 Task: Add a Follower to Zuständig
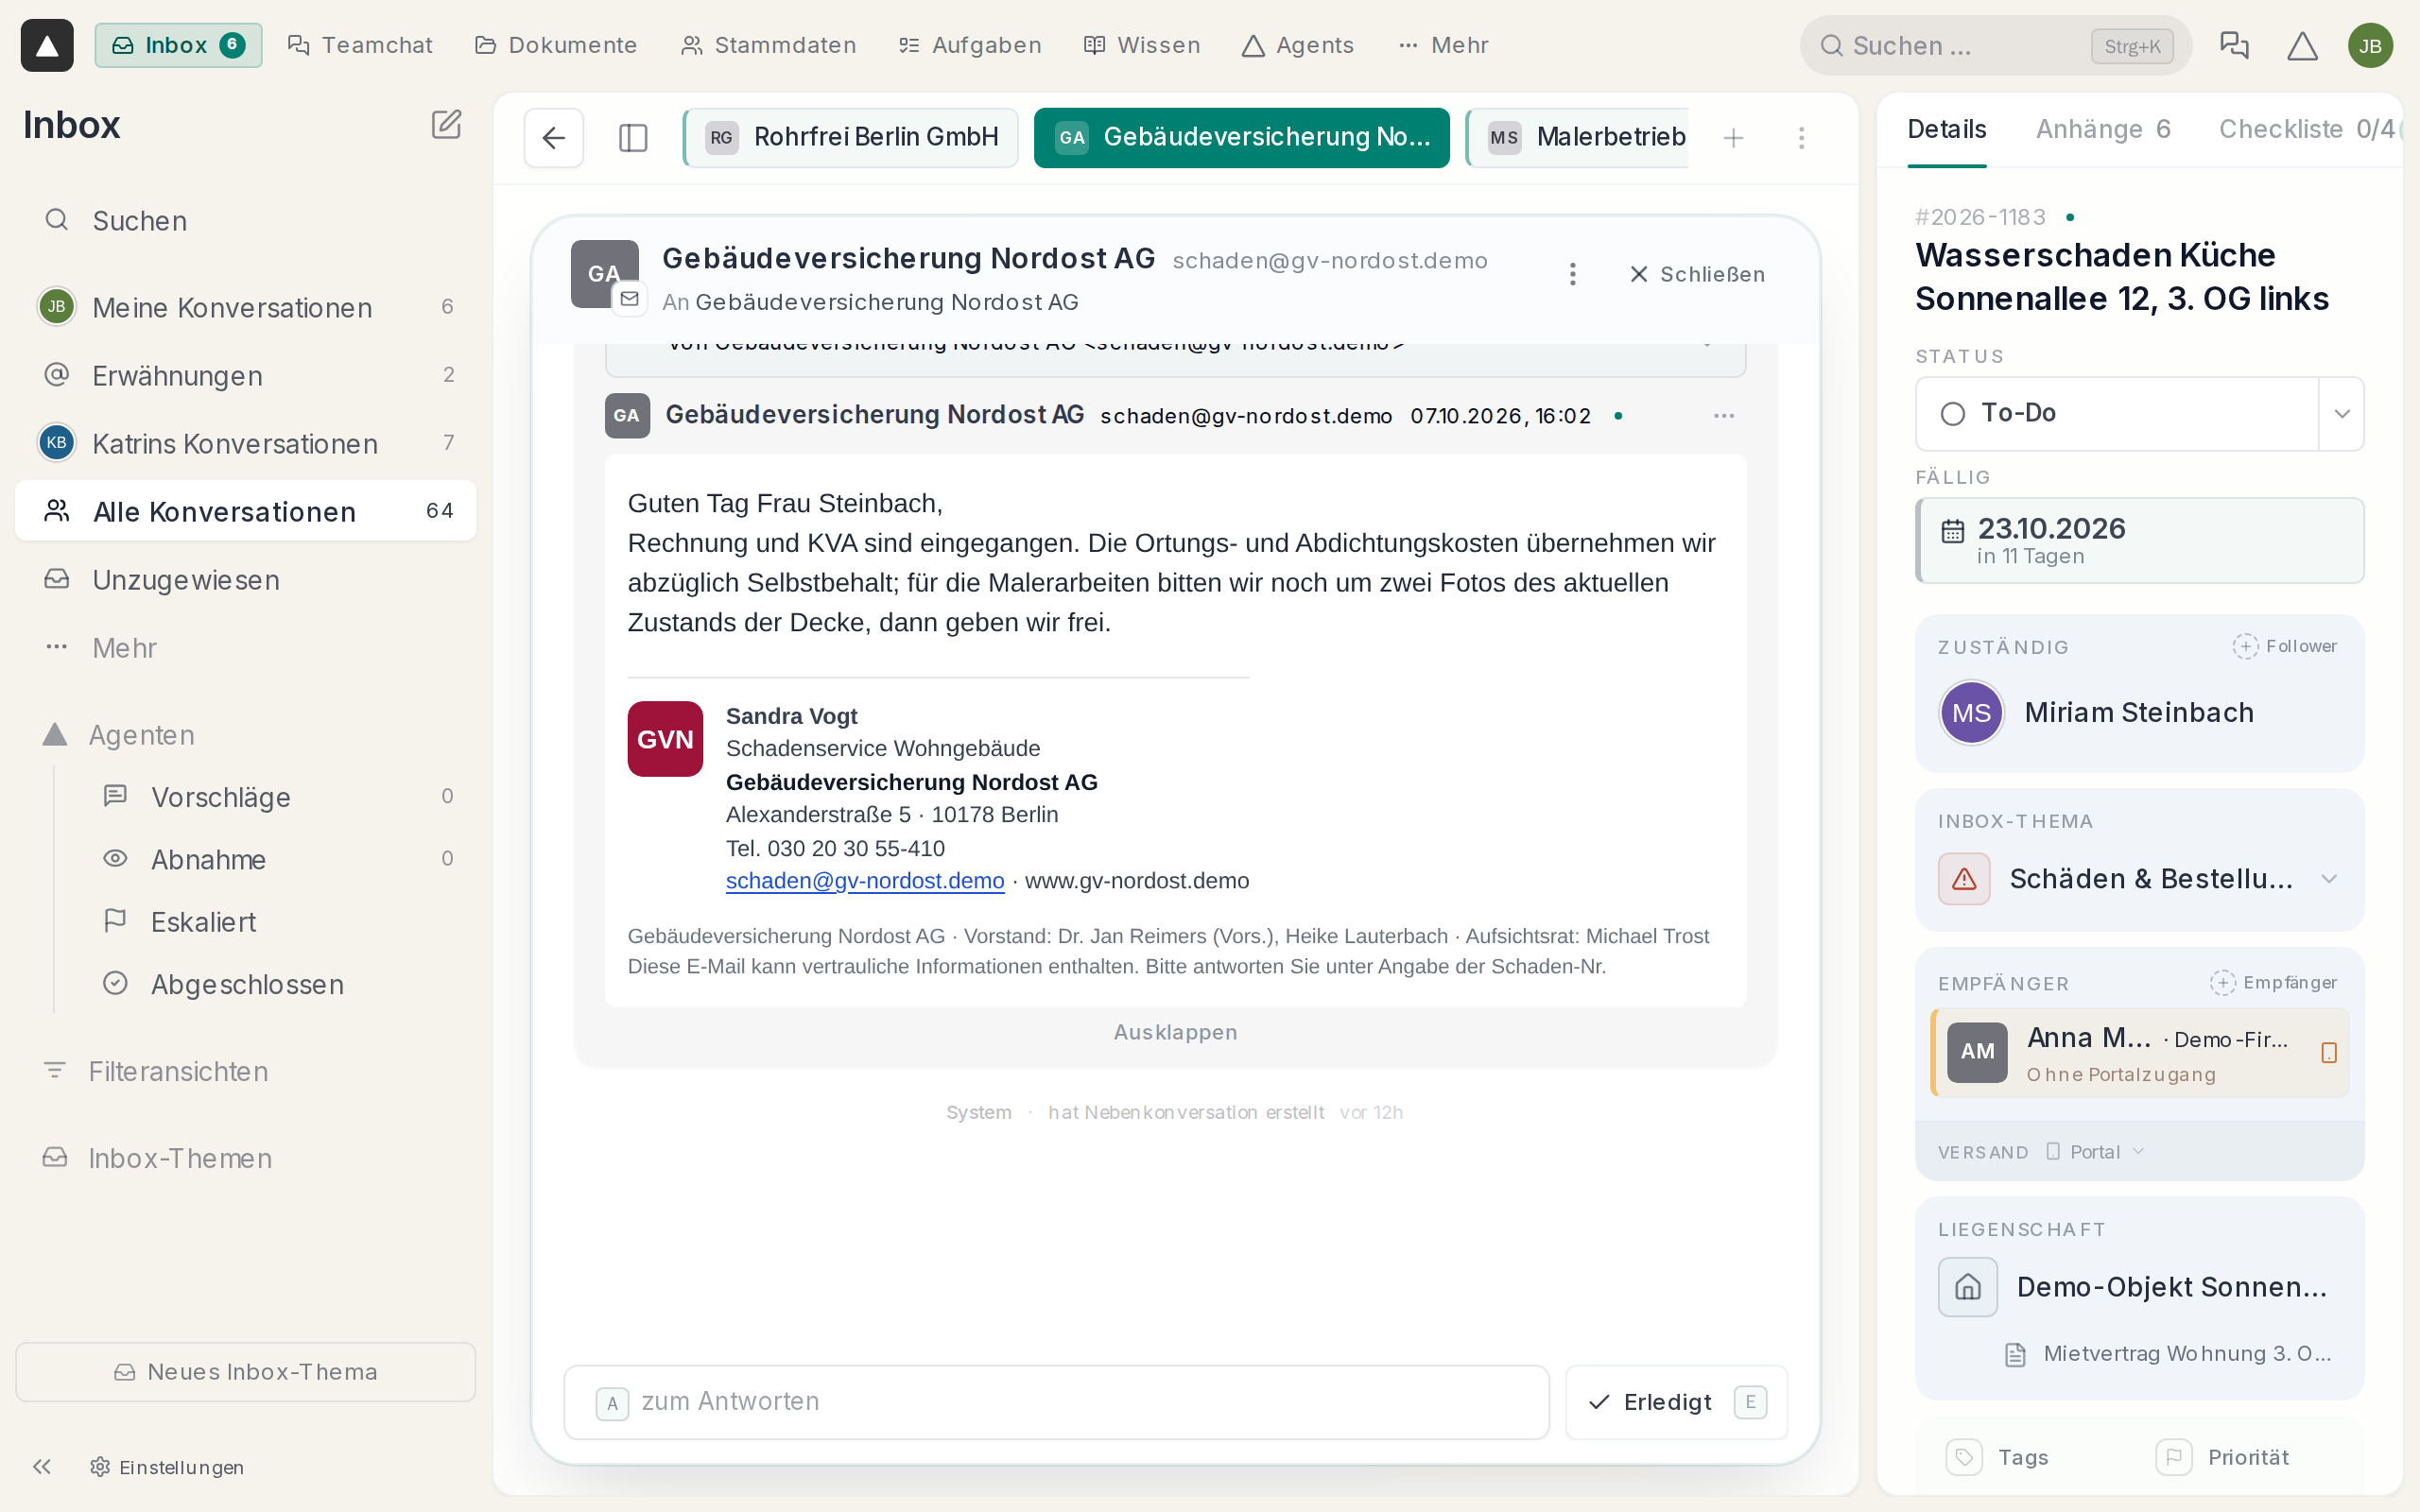pos(2284,646)
